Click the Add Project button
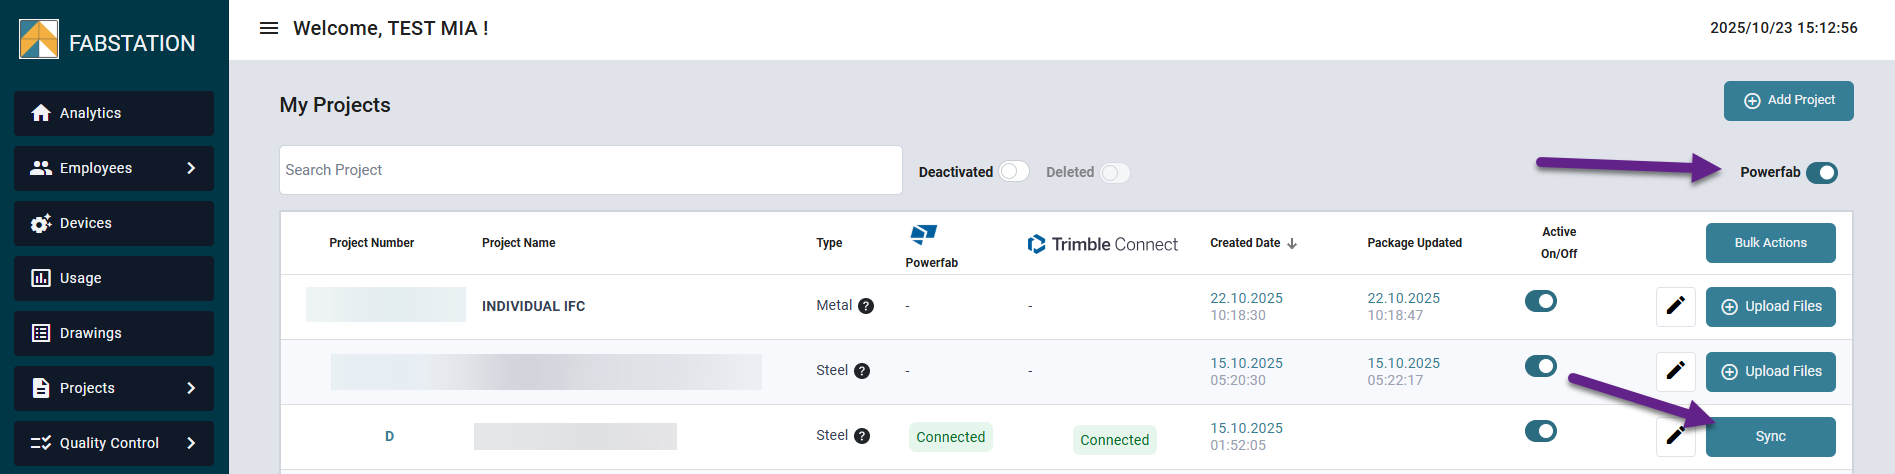 pyautogui.click(x=1788, y=101)
